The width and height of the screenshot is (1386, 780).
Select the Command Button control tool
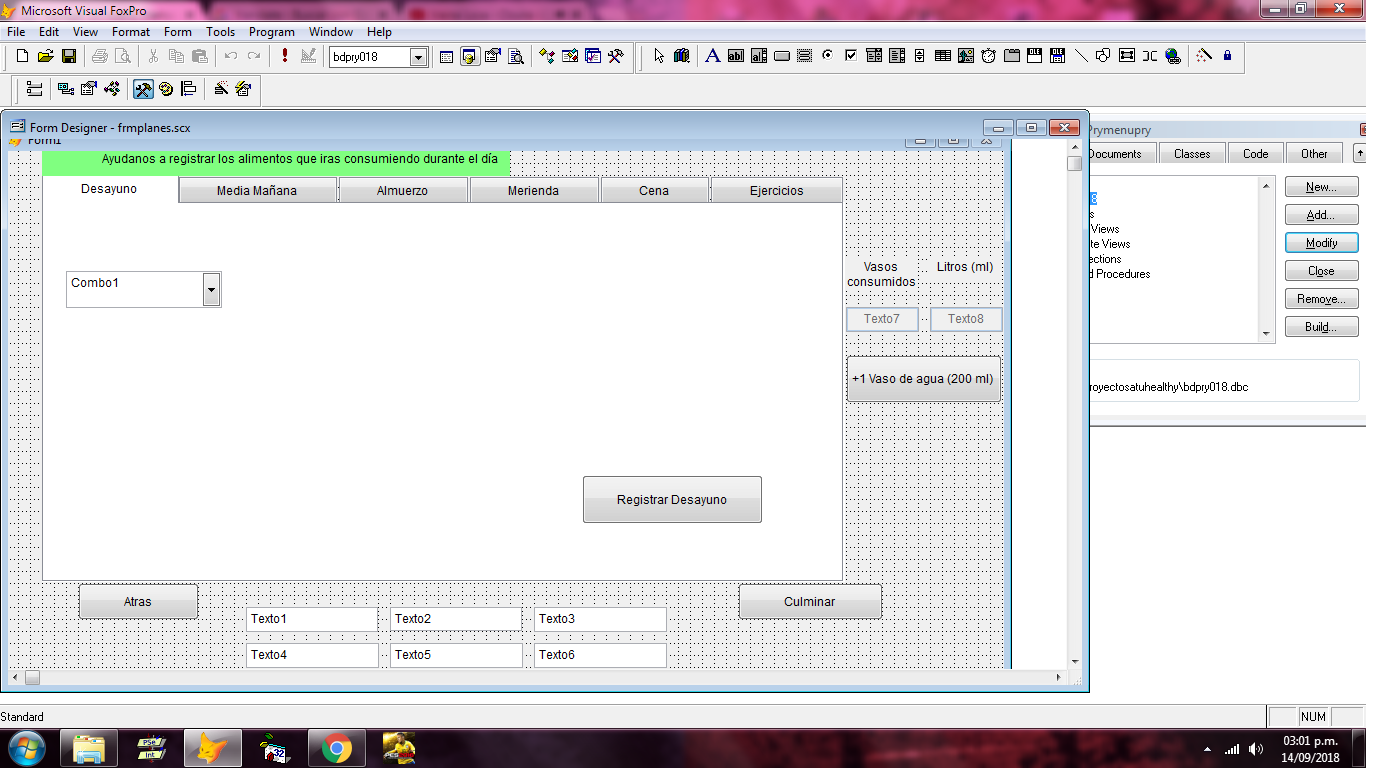[x=782, y=56]
